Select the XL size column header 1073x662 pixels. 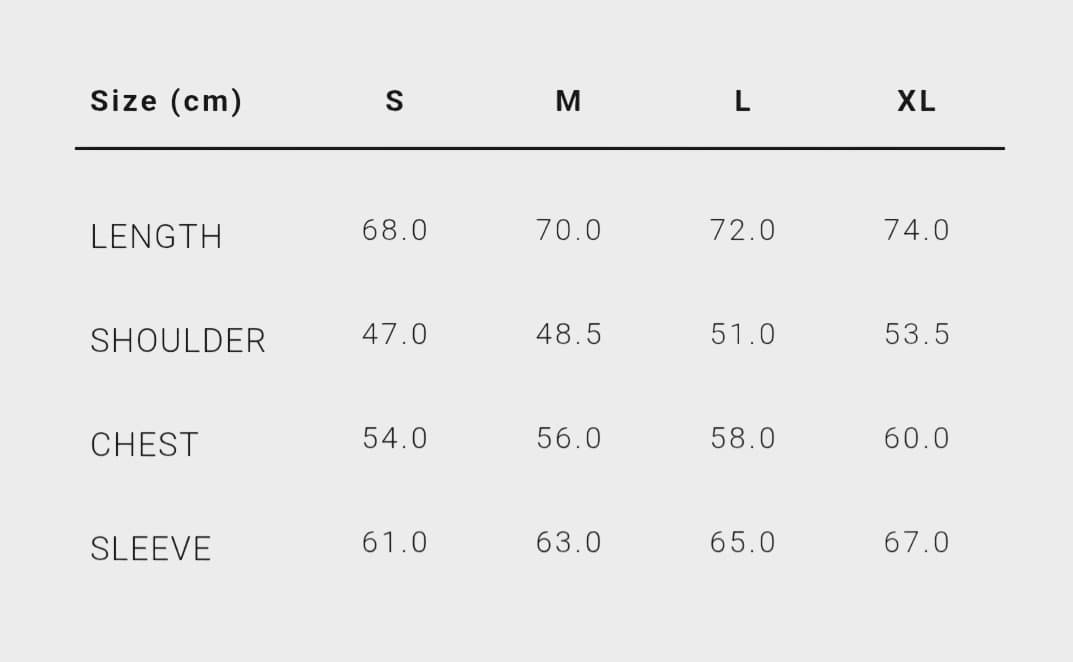tap(916, 101)
